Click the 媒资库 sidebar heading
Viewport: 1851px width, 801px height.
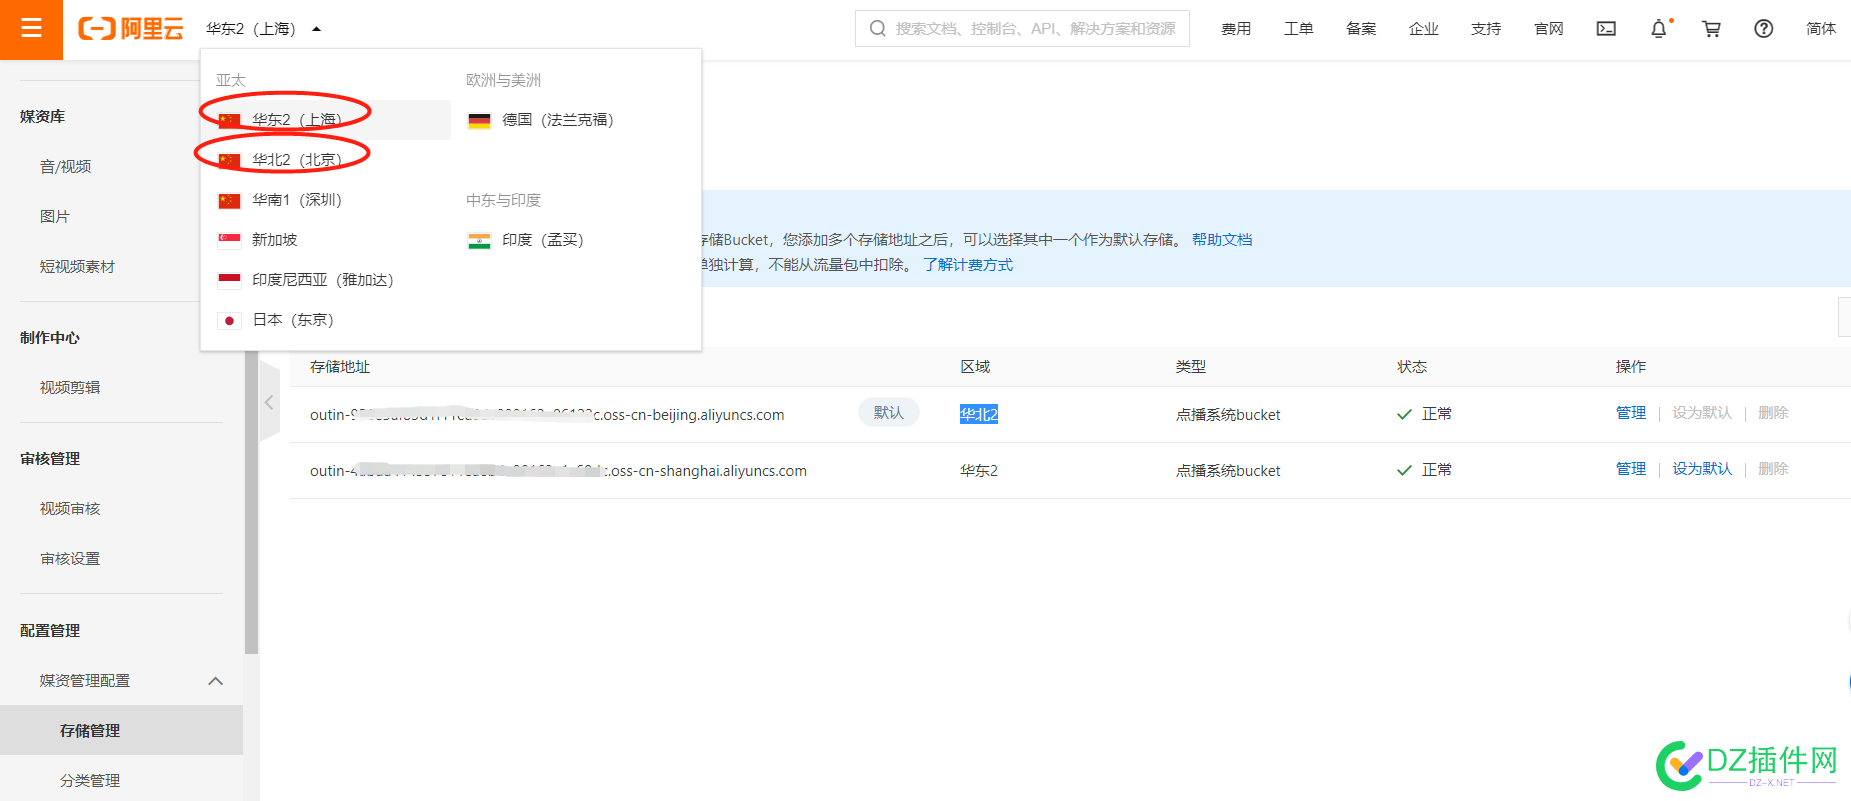click(42, 117)
